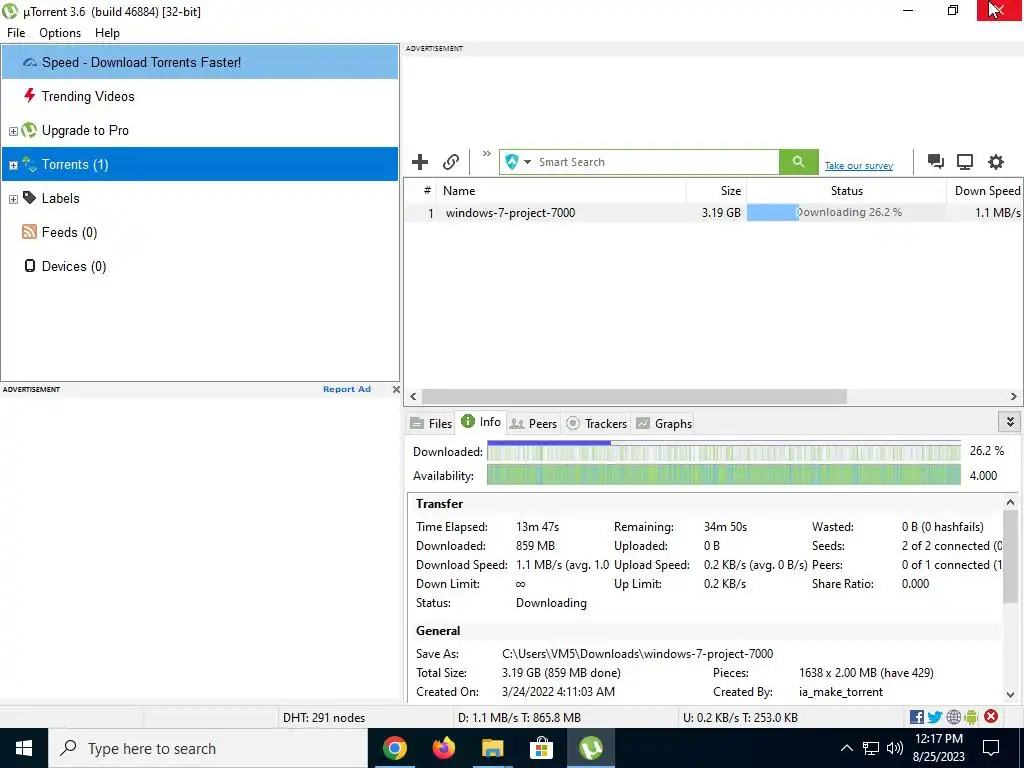Close the left advertisement panel
This screenshot has width=1024, height=768.
pyautogui.click(x=396, y=389)
